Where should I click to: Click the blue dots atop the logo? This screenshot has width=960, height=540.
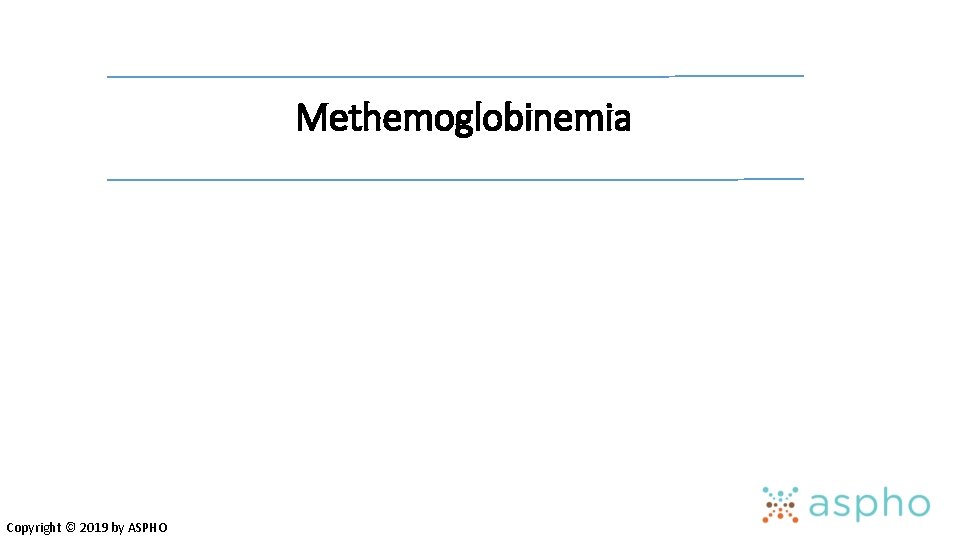coord(780,494)
